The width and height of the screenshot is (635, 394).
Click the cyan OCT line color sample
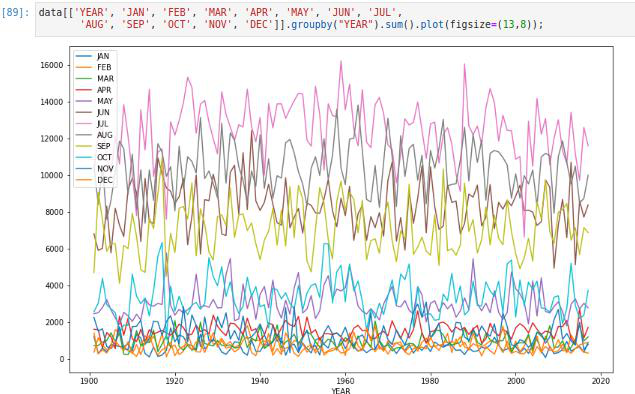[x=83, y=158]
